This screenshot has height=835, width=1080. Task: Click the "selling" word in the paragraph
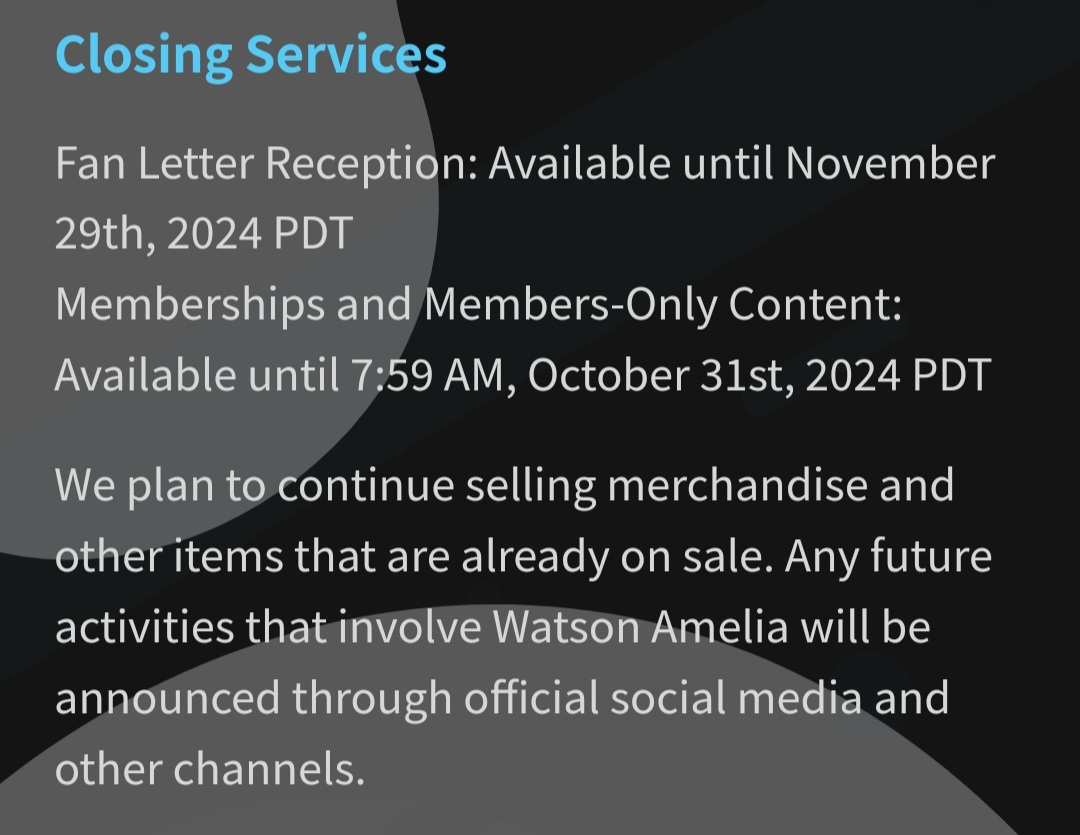530,486
